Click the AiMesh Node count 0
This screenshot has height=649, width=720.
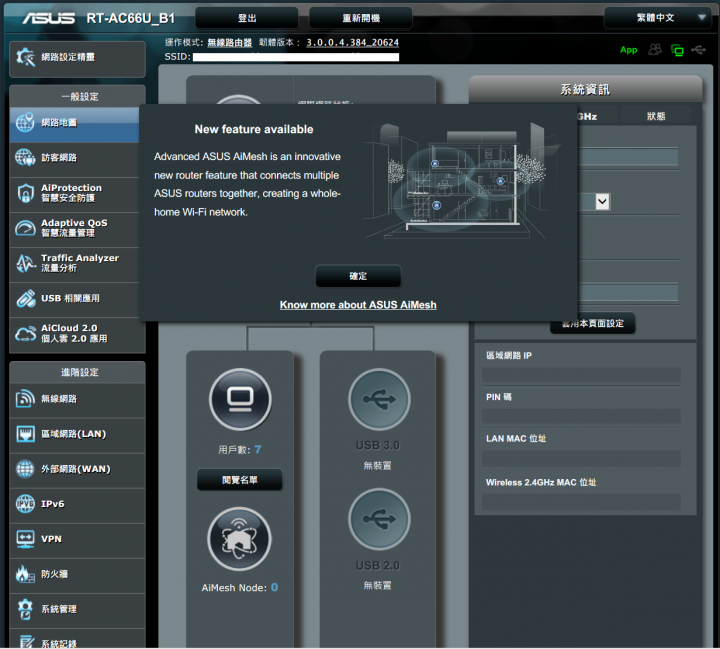tap(274, 587)
